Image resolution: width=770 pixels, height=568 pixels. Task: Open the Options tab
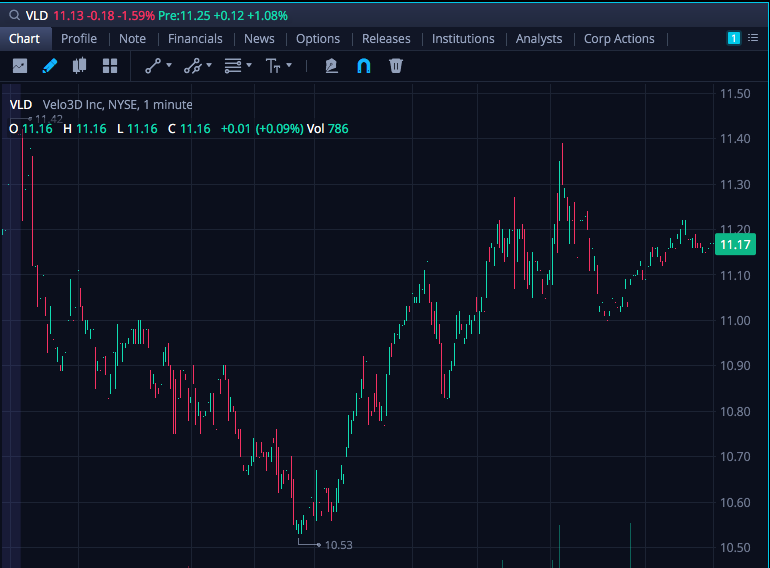[318, 39]
